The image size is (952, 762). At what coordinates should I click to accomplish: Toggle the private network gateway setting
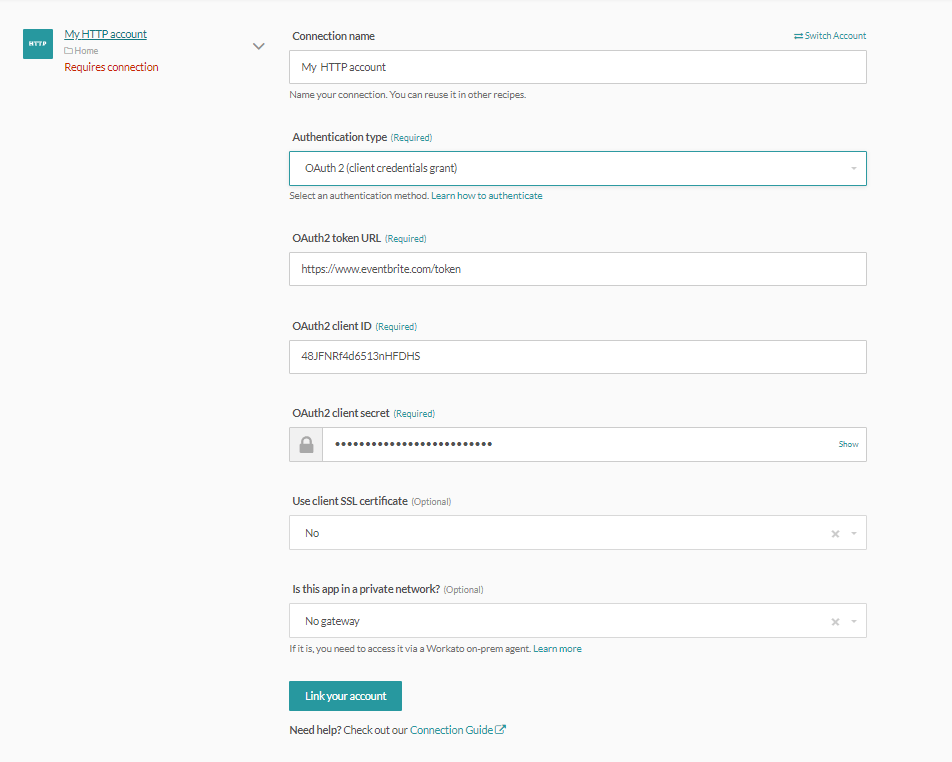click(x=577, y=621)
